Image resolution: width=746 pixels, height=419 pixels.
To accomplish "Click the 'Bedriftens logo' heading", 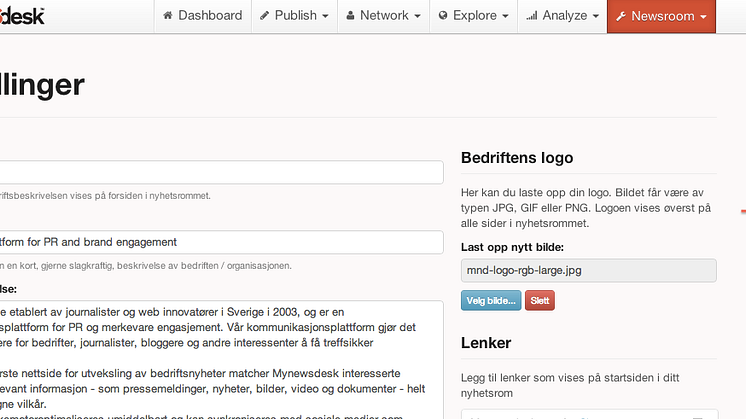I will [517, 157].
